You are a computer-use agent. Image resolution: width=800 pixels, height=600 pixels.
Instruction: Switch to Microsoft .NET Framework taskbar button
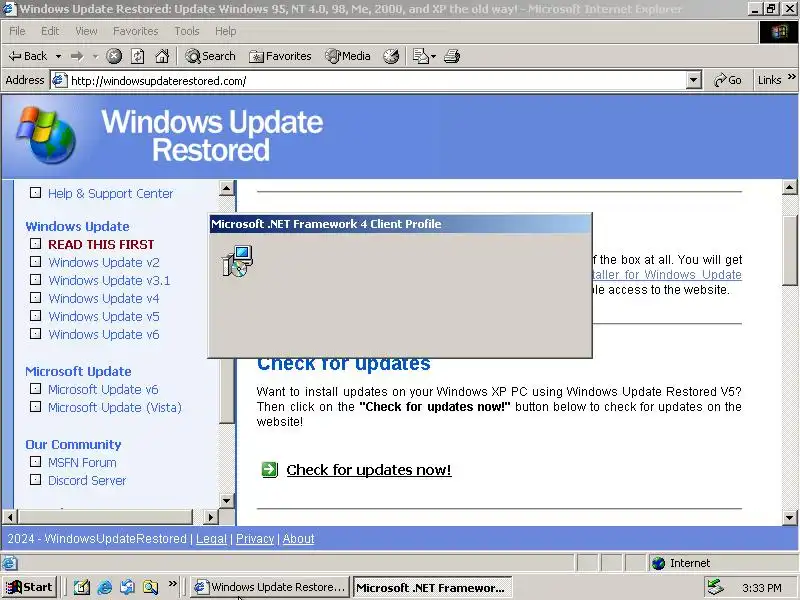433,587
